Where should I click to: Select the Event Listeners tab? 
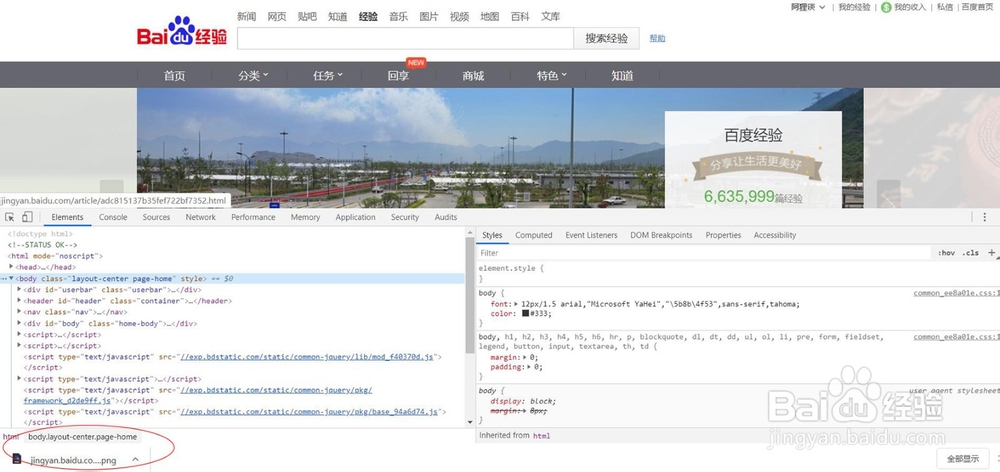pyautogui.click(x=591, y=235)
